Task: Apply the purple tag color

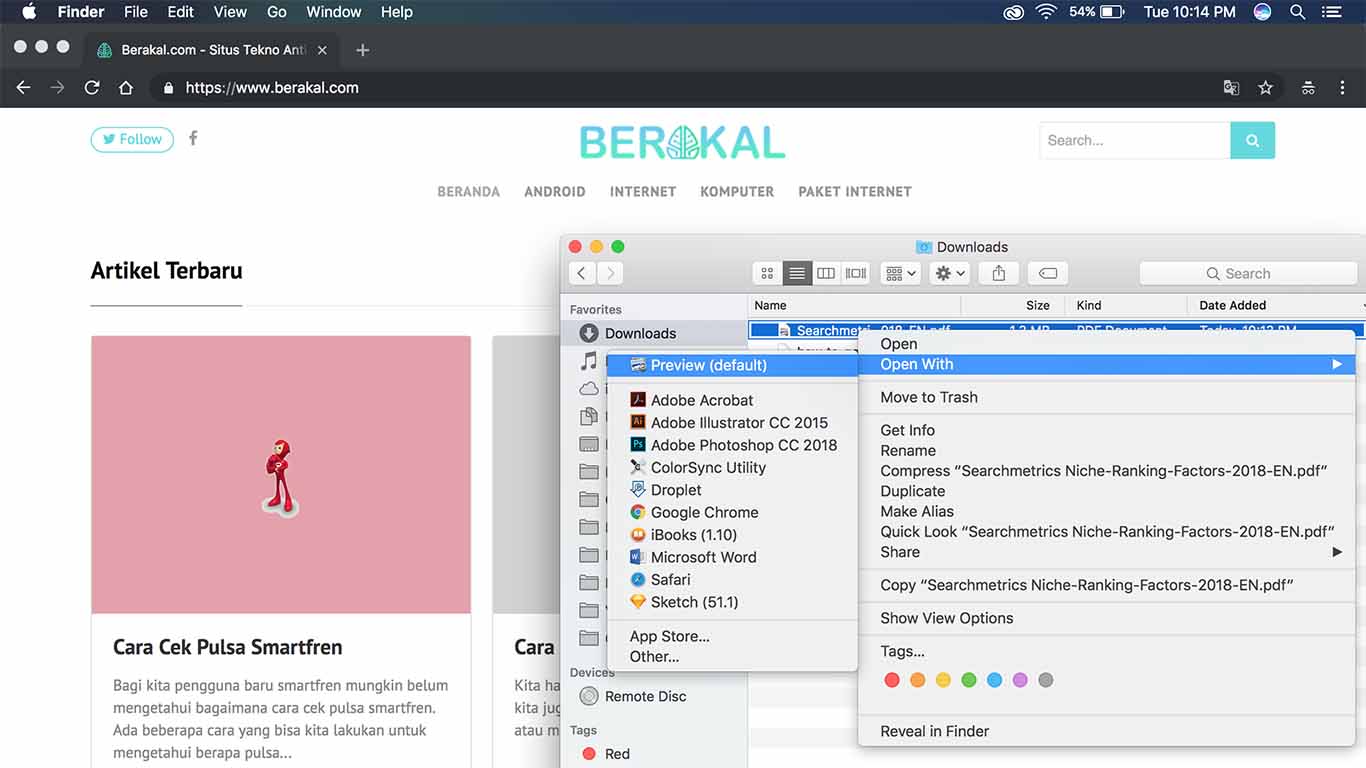Action: pyautogui.click(x=1020, y=680)
